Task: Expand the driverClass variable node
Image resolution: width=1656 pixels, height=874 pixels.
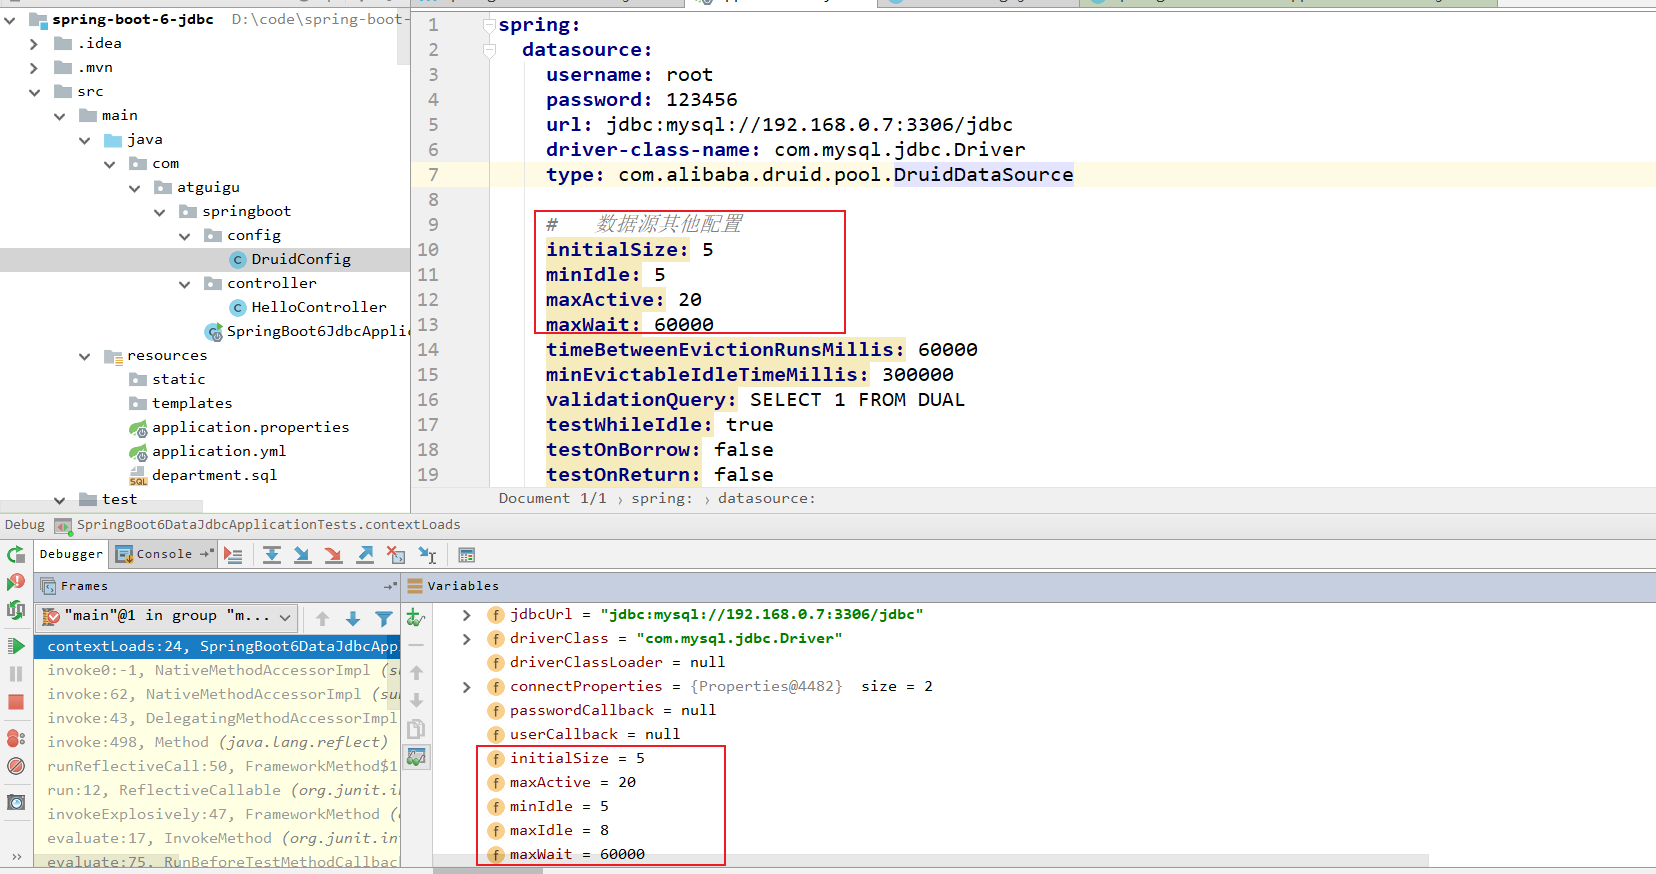Action: (x=467, y=639)
